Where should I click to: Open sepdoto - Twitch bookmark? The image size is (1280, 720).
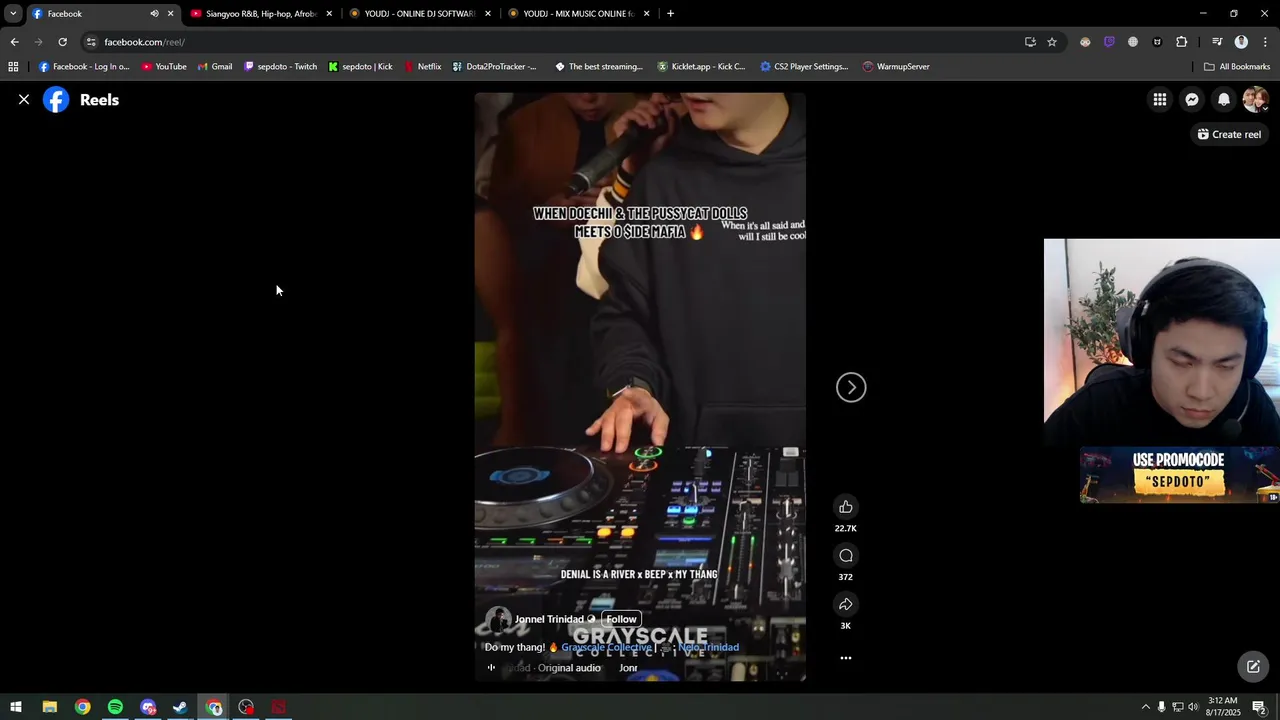(280, 67)
